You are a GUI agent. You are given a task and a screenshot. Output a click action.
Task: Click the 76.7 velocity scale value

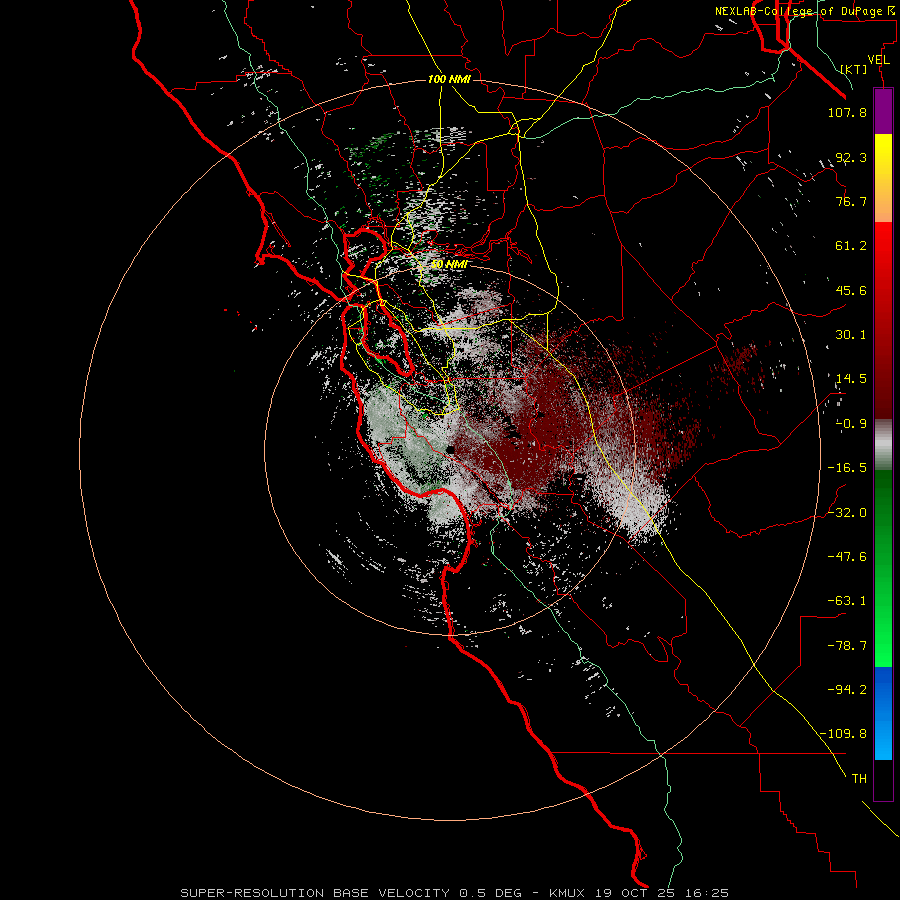click(851, 201)
